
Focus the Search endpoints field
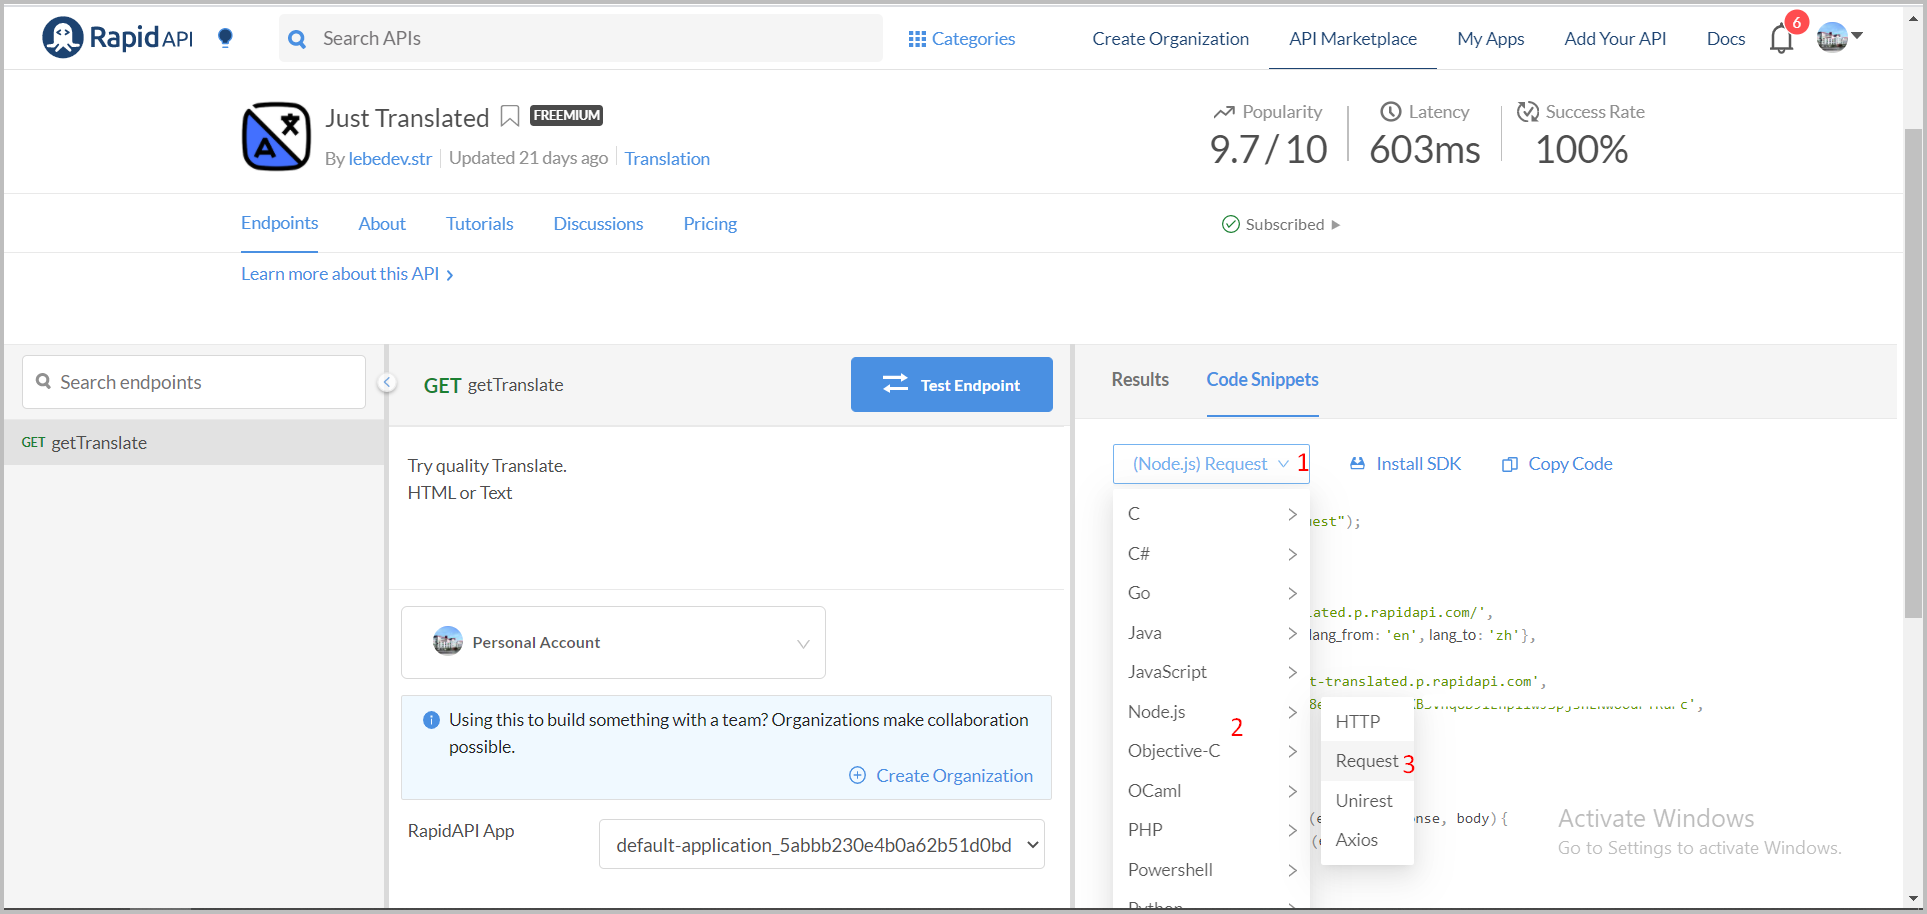[x=194, y=382]
